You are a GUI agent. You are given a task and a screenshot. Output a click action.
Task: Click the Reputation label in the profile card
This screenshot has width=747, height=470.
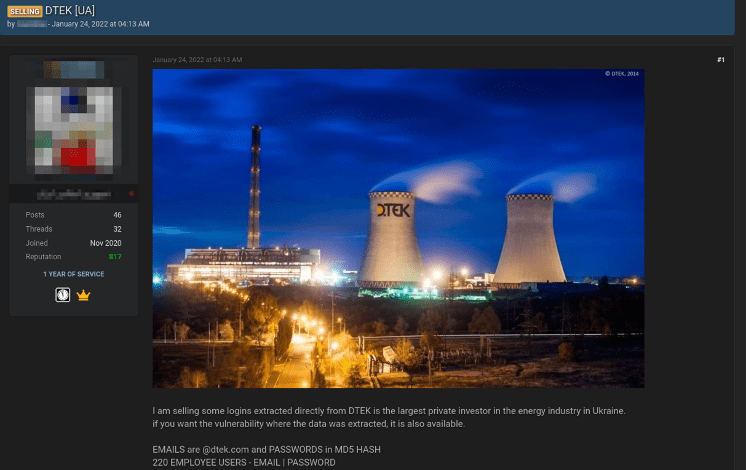pyautogui.click(x=43, y=257)
